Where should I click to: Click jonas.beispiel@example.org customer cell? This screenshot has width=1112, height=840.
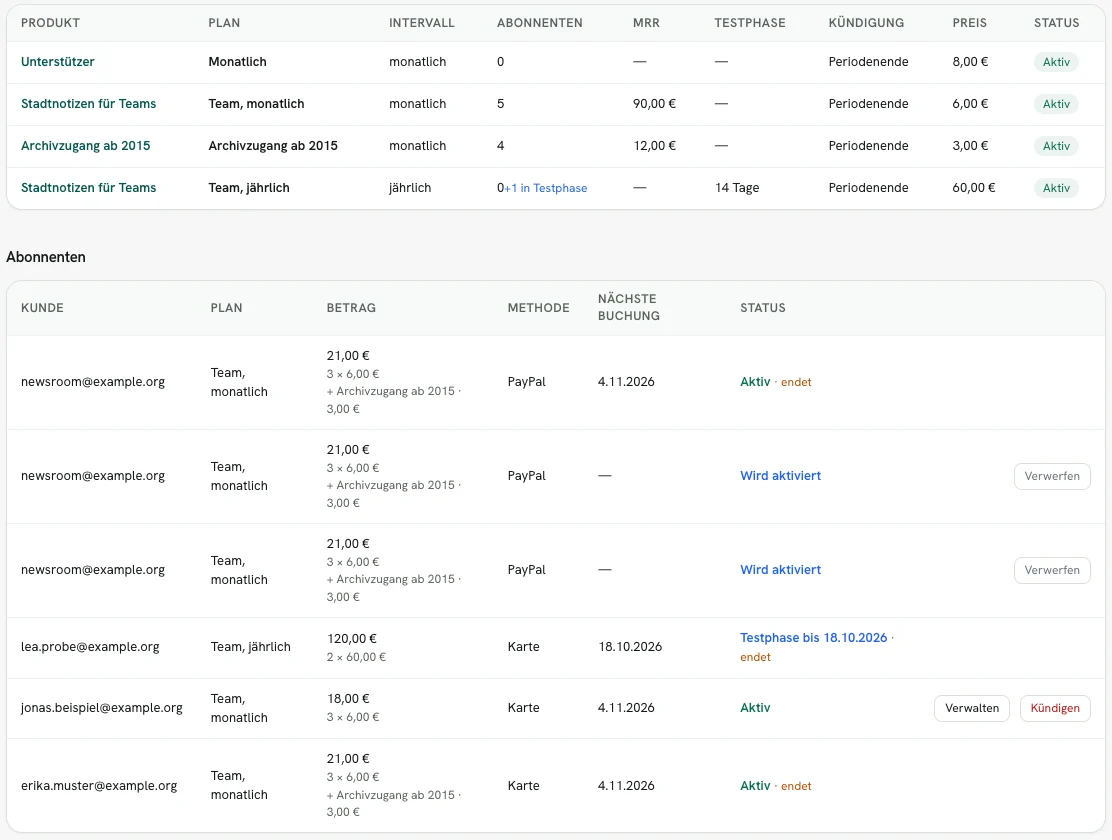click(x=101, y=707)
